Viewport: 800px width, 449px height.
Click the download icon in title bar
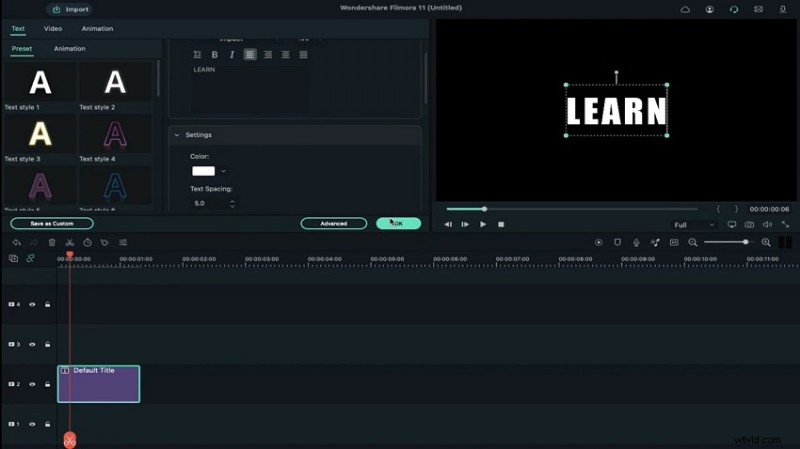(x=783, y=9)
